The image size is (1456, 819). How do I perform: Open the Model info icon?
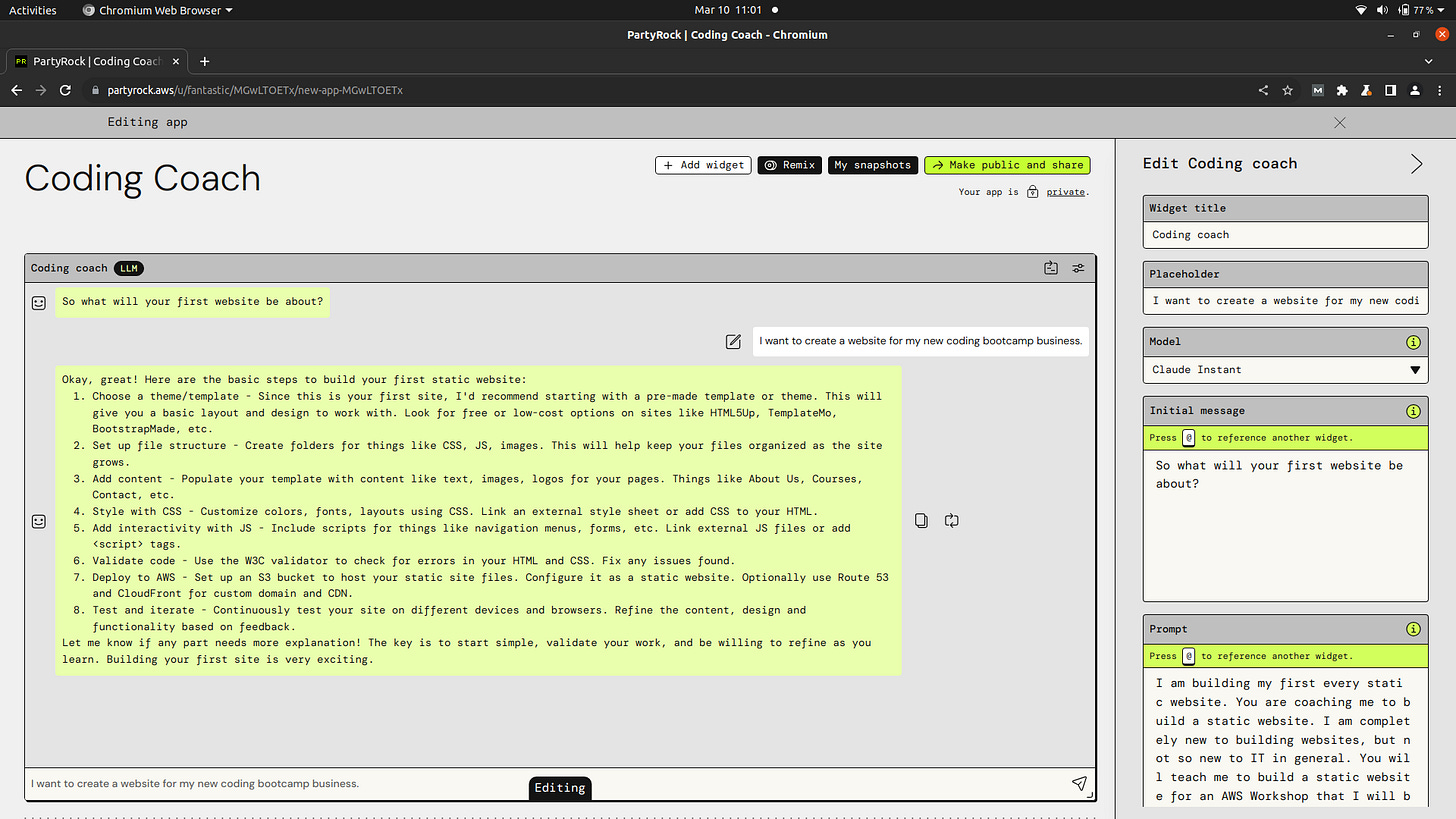(1413, 342)
